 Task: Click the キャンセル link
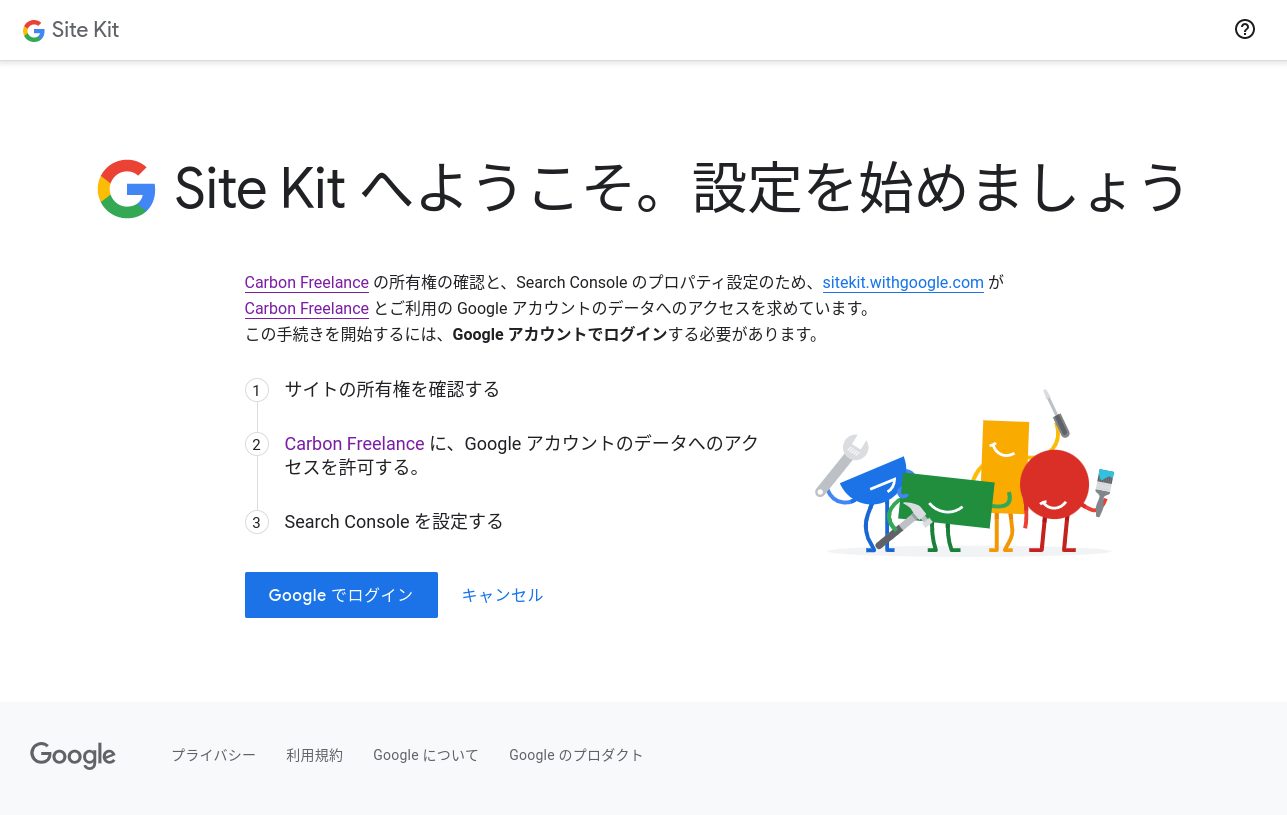pos(502,595)
